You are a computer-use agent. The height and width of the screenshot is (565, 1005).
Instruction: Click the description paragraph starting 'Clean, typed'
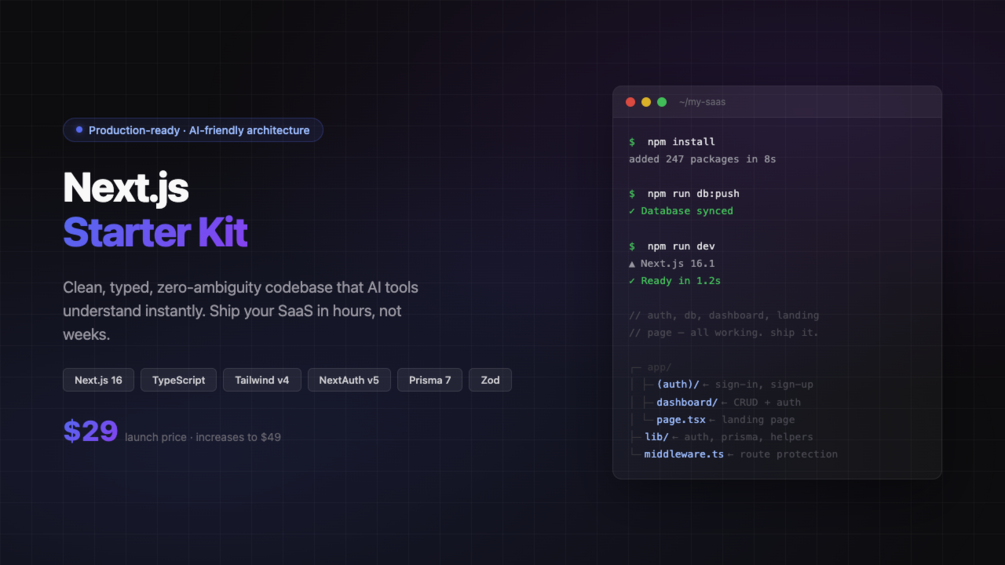(240, 311)
